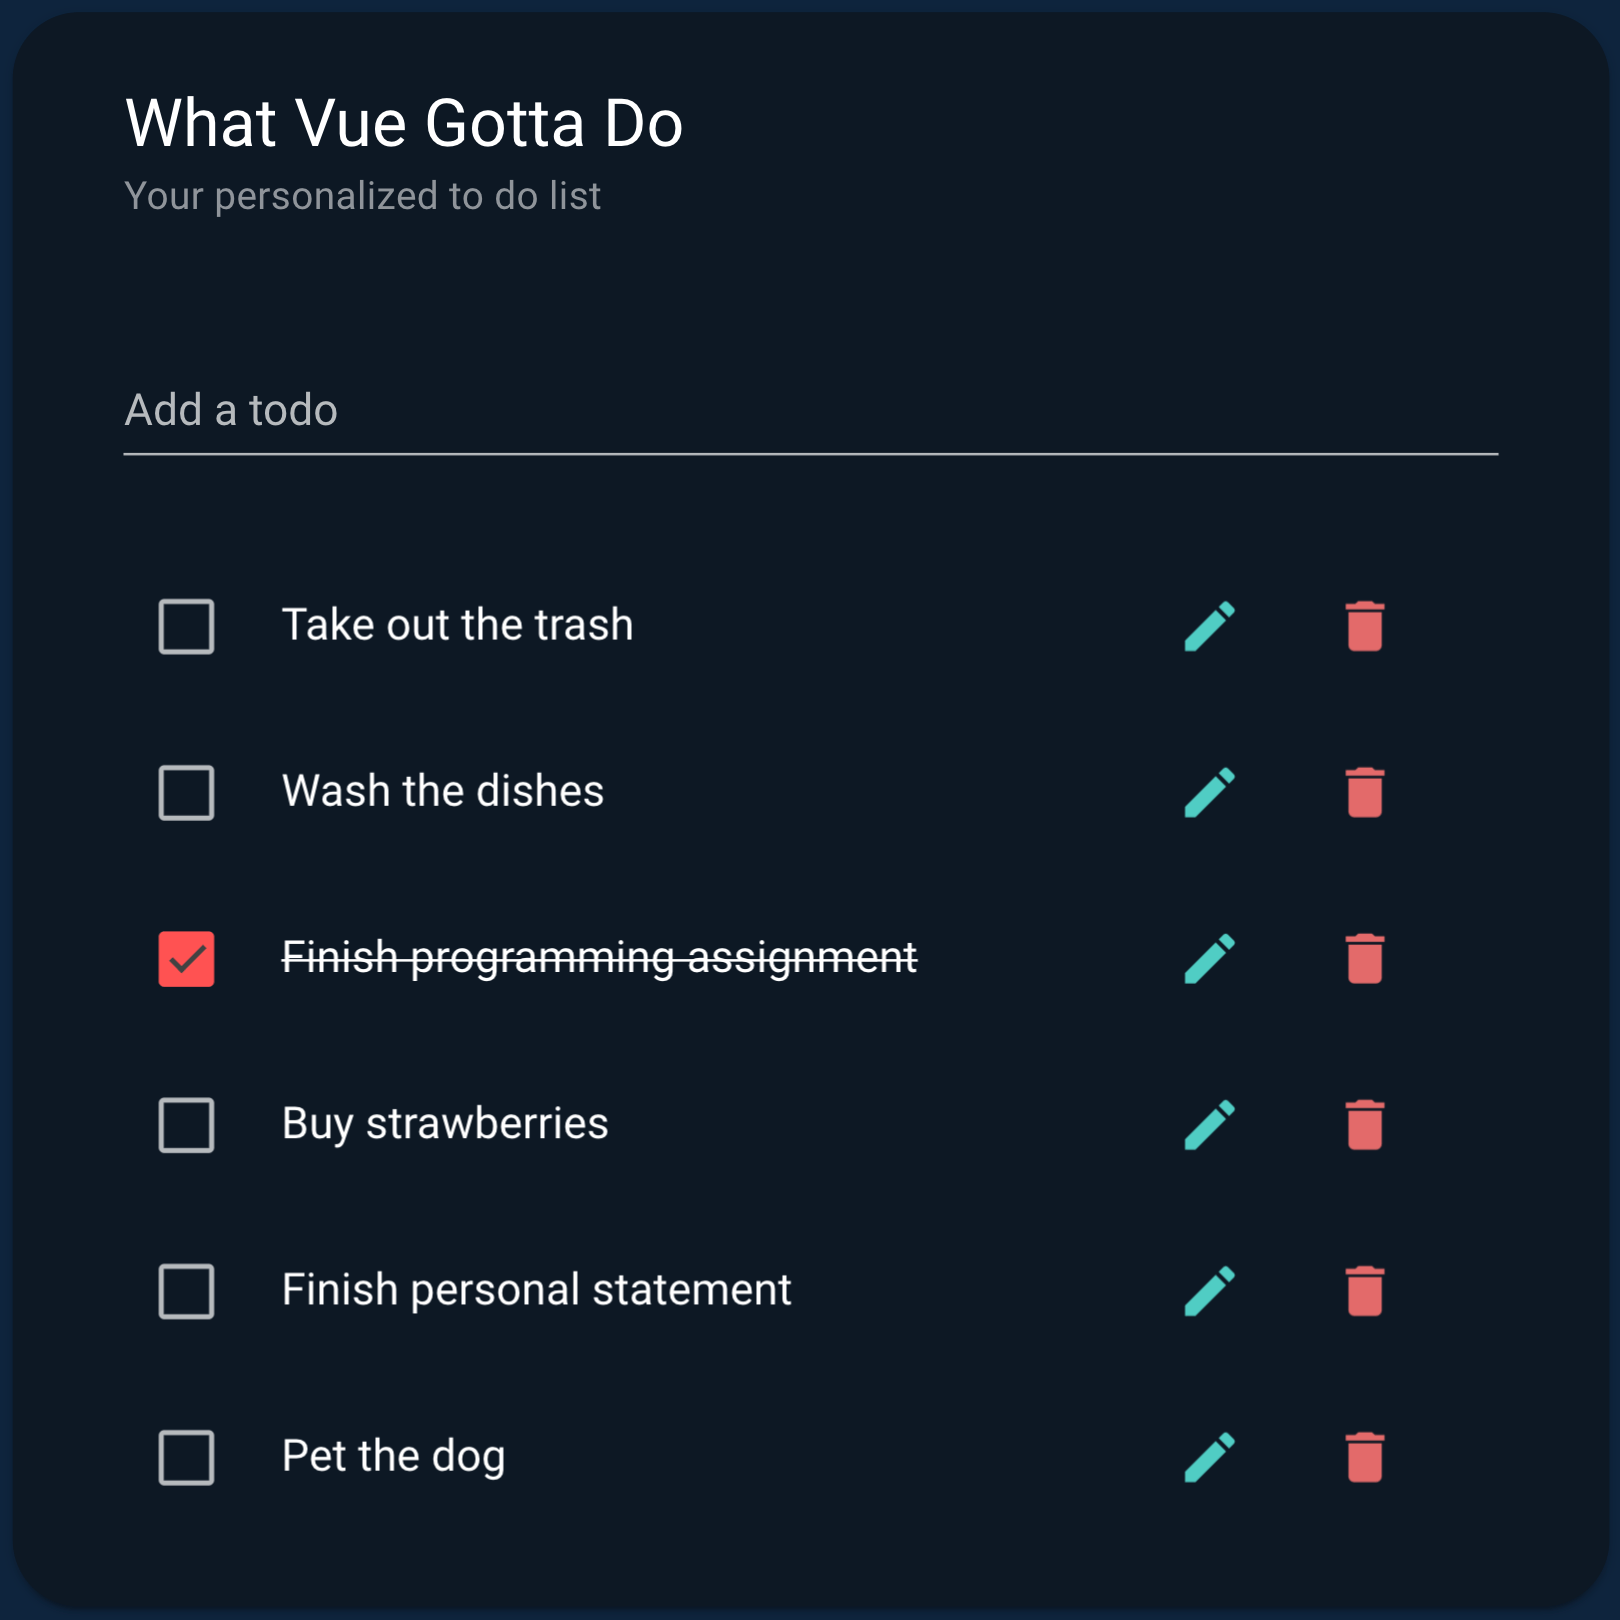Click the delete trash icon for Take out the trash

(x=1364, y=626)
